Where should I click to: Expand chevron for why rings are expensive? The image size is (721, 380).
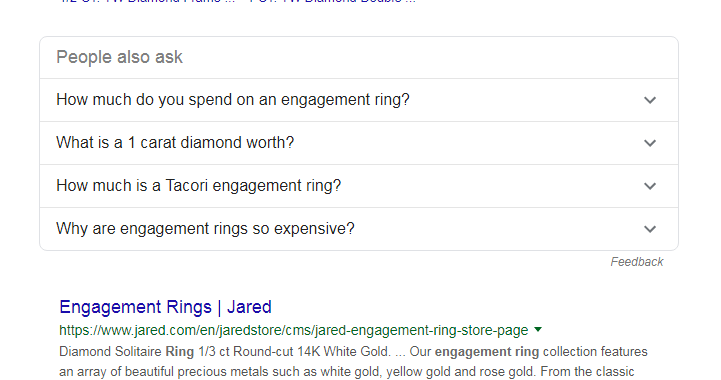(x=650, y=229)
